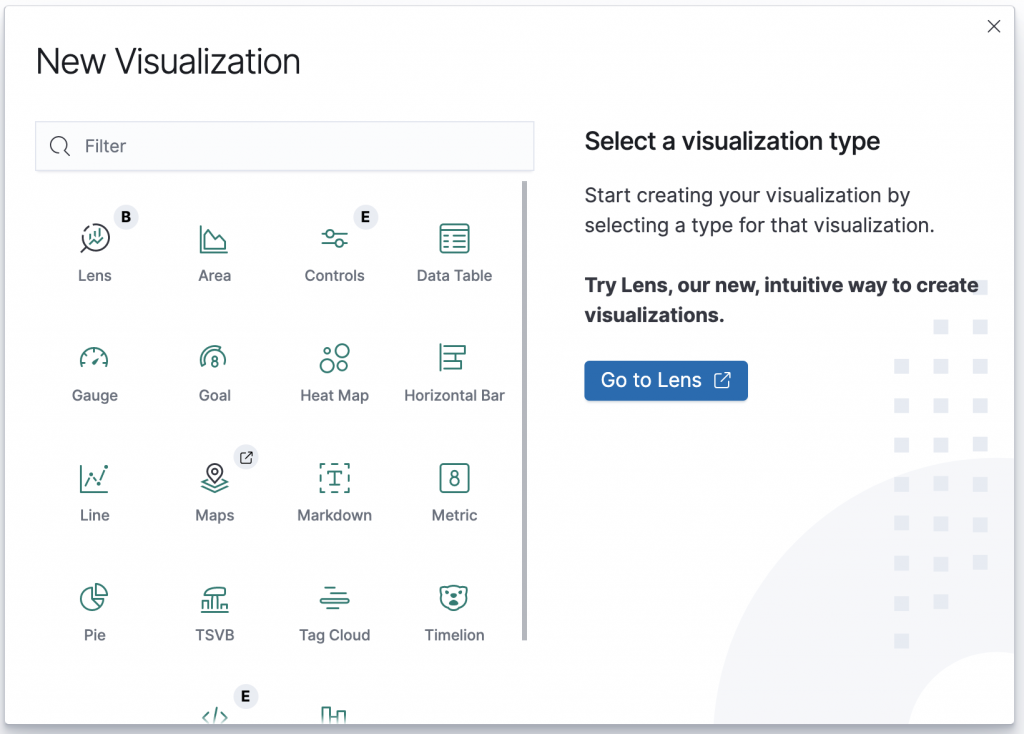Select the Tag Cloud icon
Viewport: 1024px width, 734px height.
tap(334, 599)
